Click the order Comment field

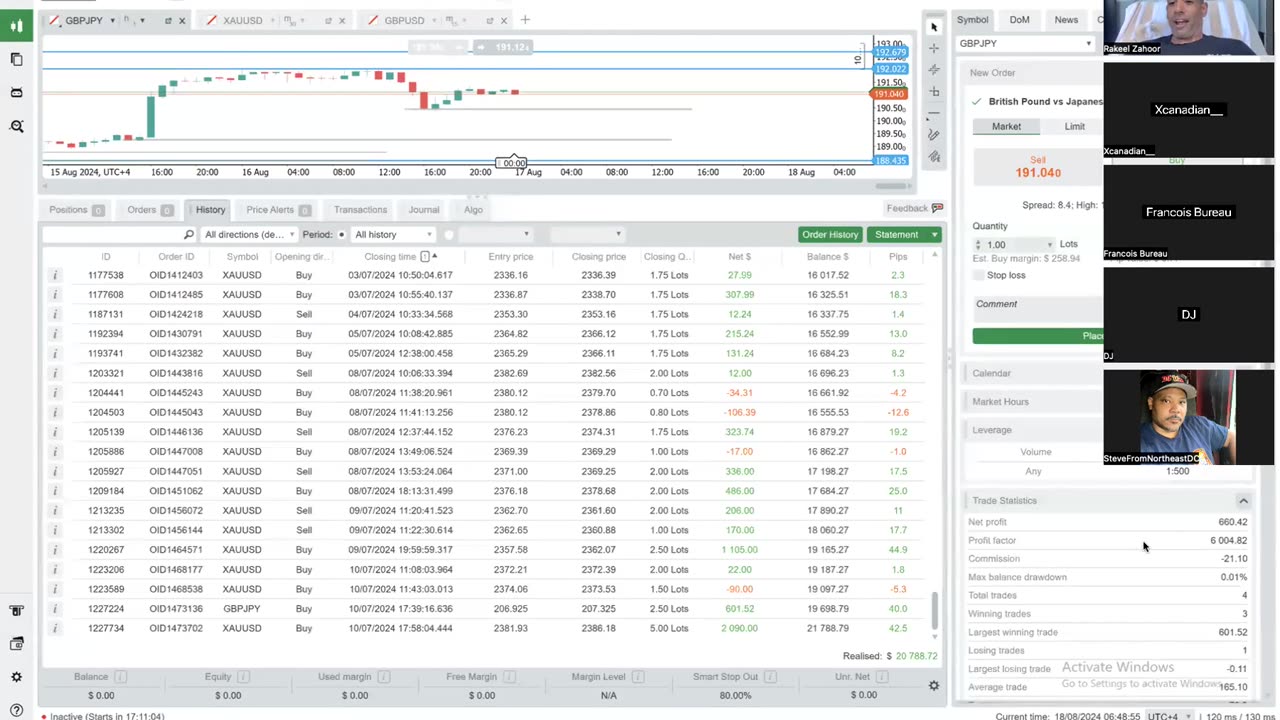click(x=1038, y=309)
